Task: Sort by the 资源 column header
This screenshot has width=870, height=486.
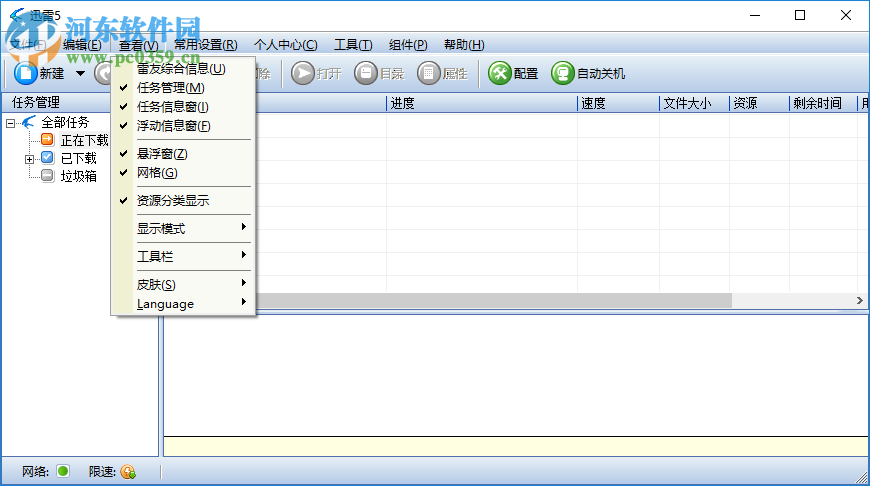Action: coord(759,103)
